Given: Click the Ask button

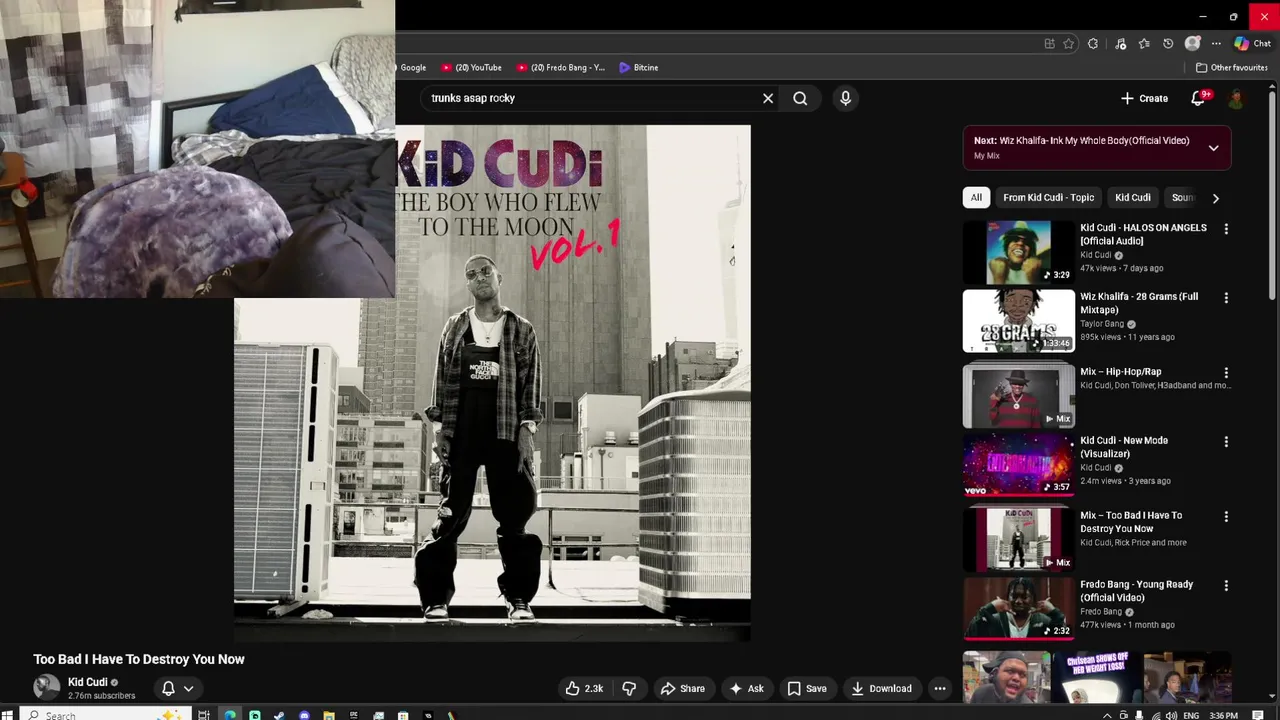Looking at the screenshot, I should tap(747, 688).
